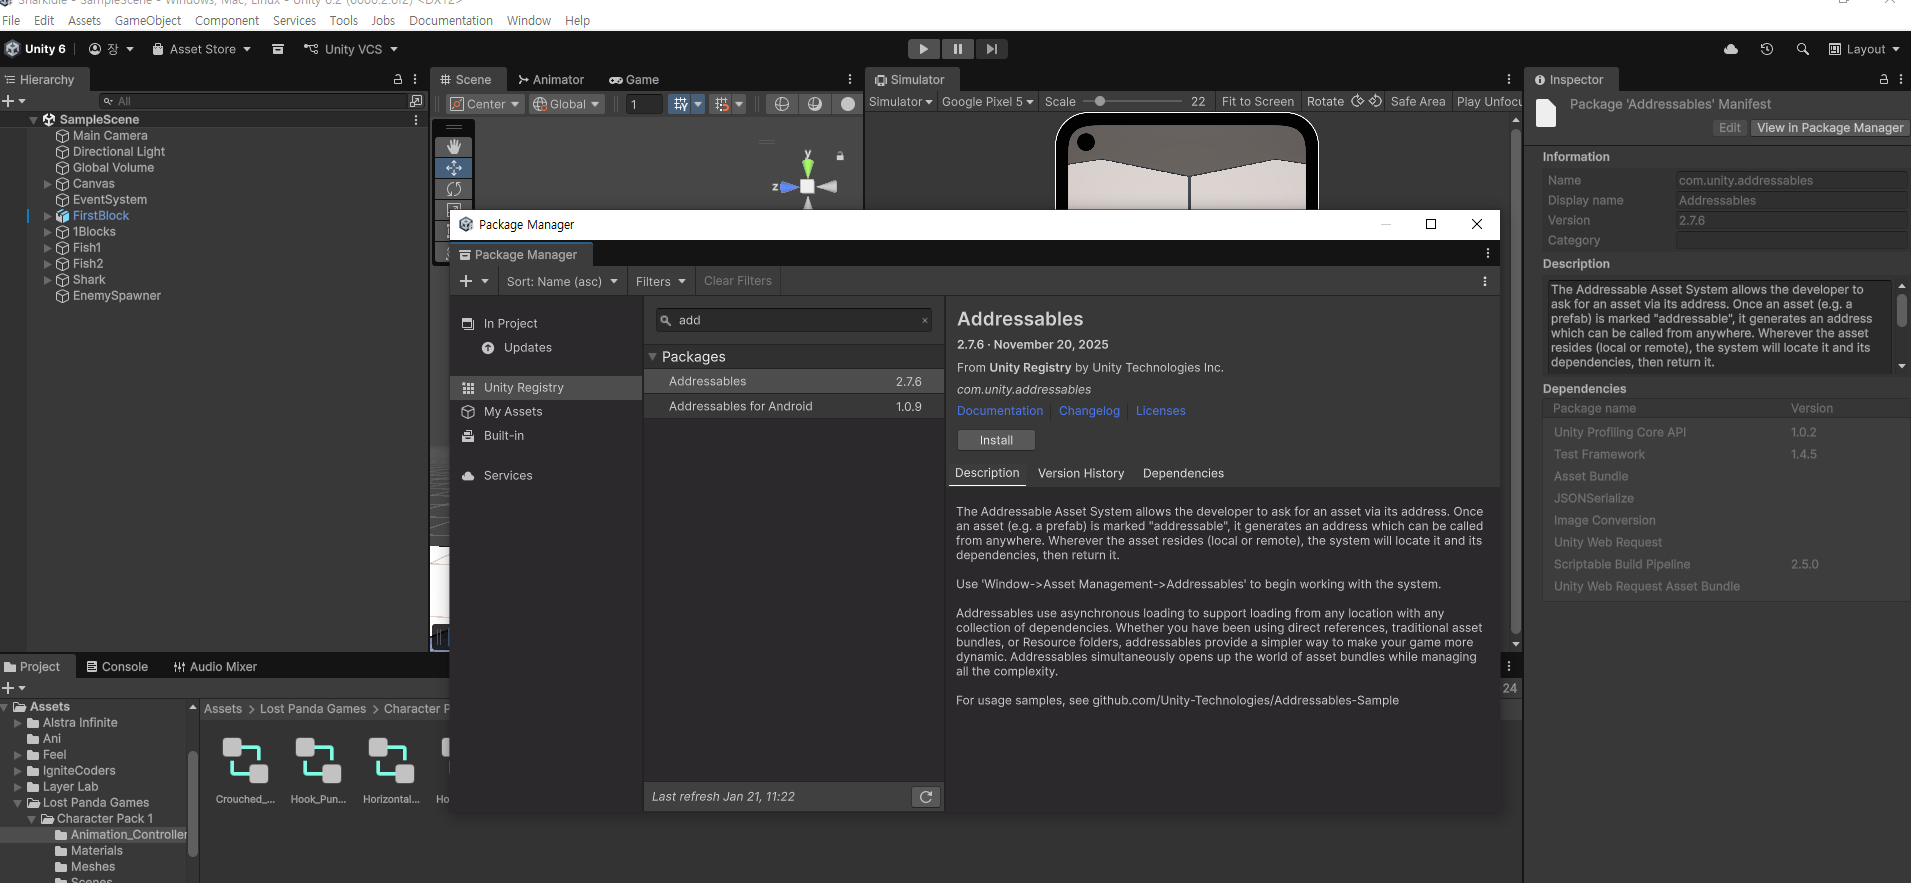Click the Step frame button
Screen dimensions: 1911x883
[x=991, y=49]
